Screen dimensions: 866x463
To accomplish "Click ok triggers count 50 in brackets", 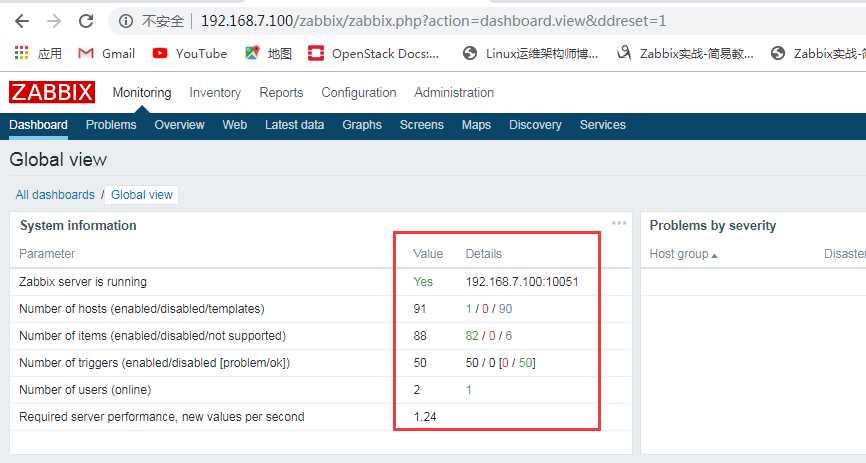I will pos(525,363).
